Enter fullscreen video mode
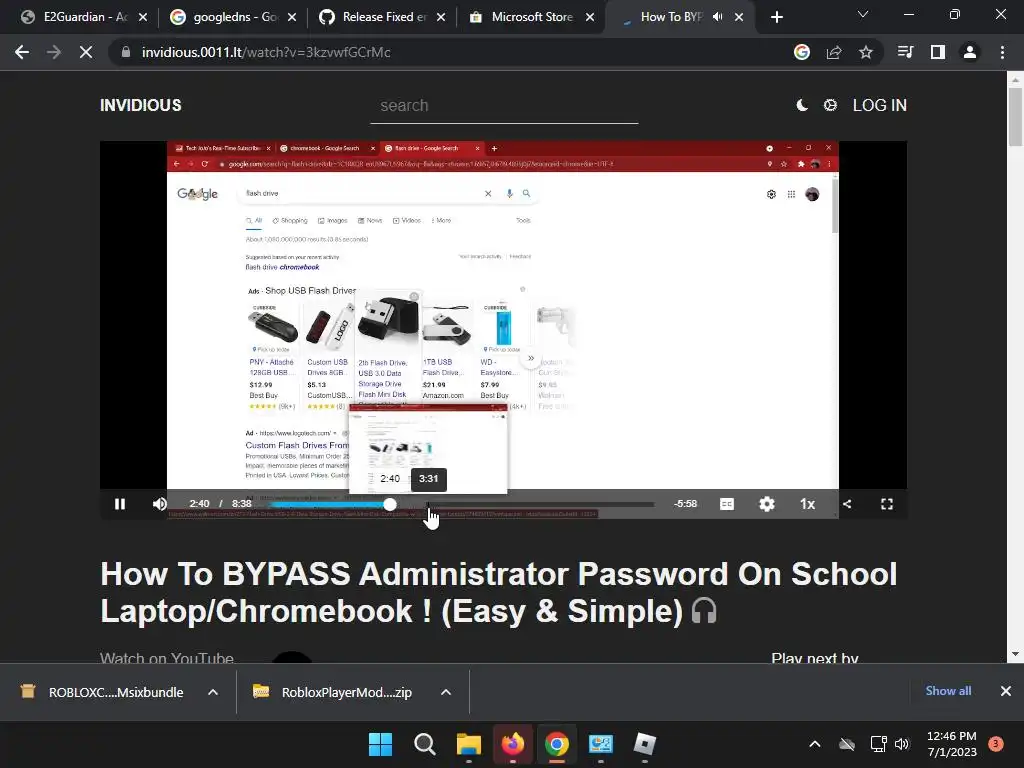This screenshot has height=768, width=1024. [886, 504]
